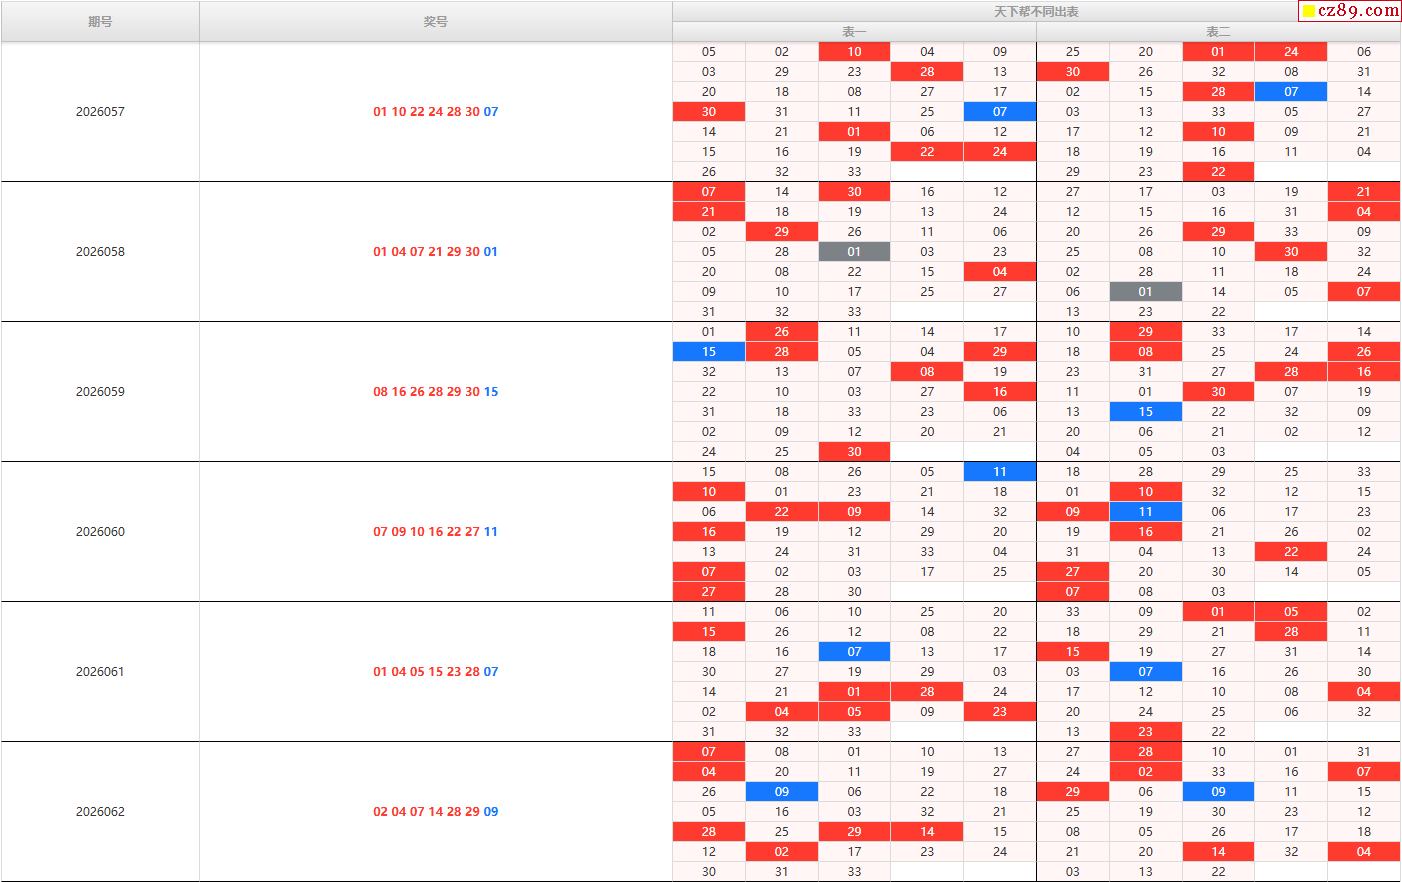Click blue 09 cell in 2026062 表二
This screenshot has height=882, width=1402.
[1218, 792]
